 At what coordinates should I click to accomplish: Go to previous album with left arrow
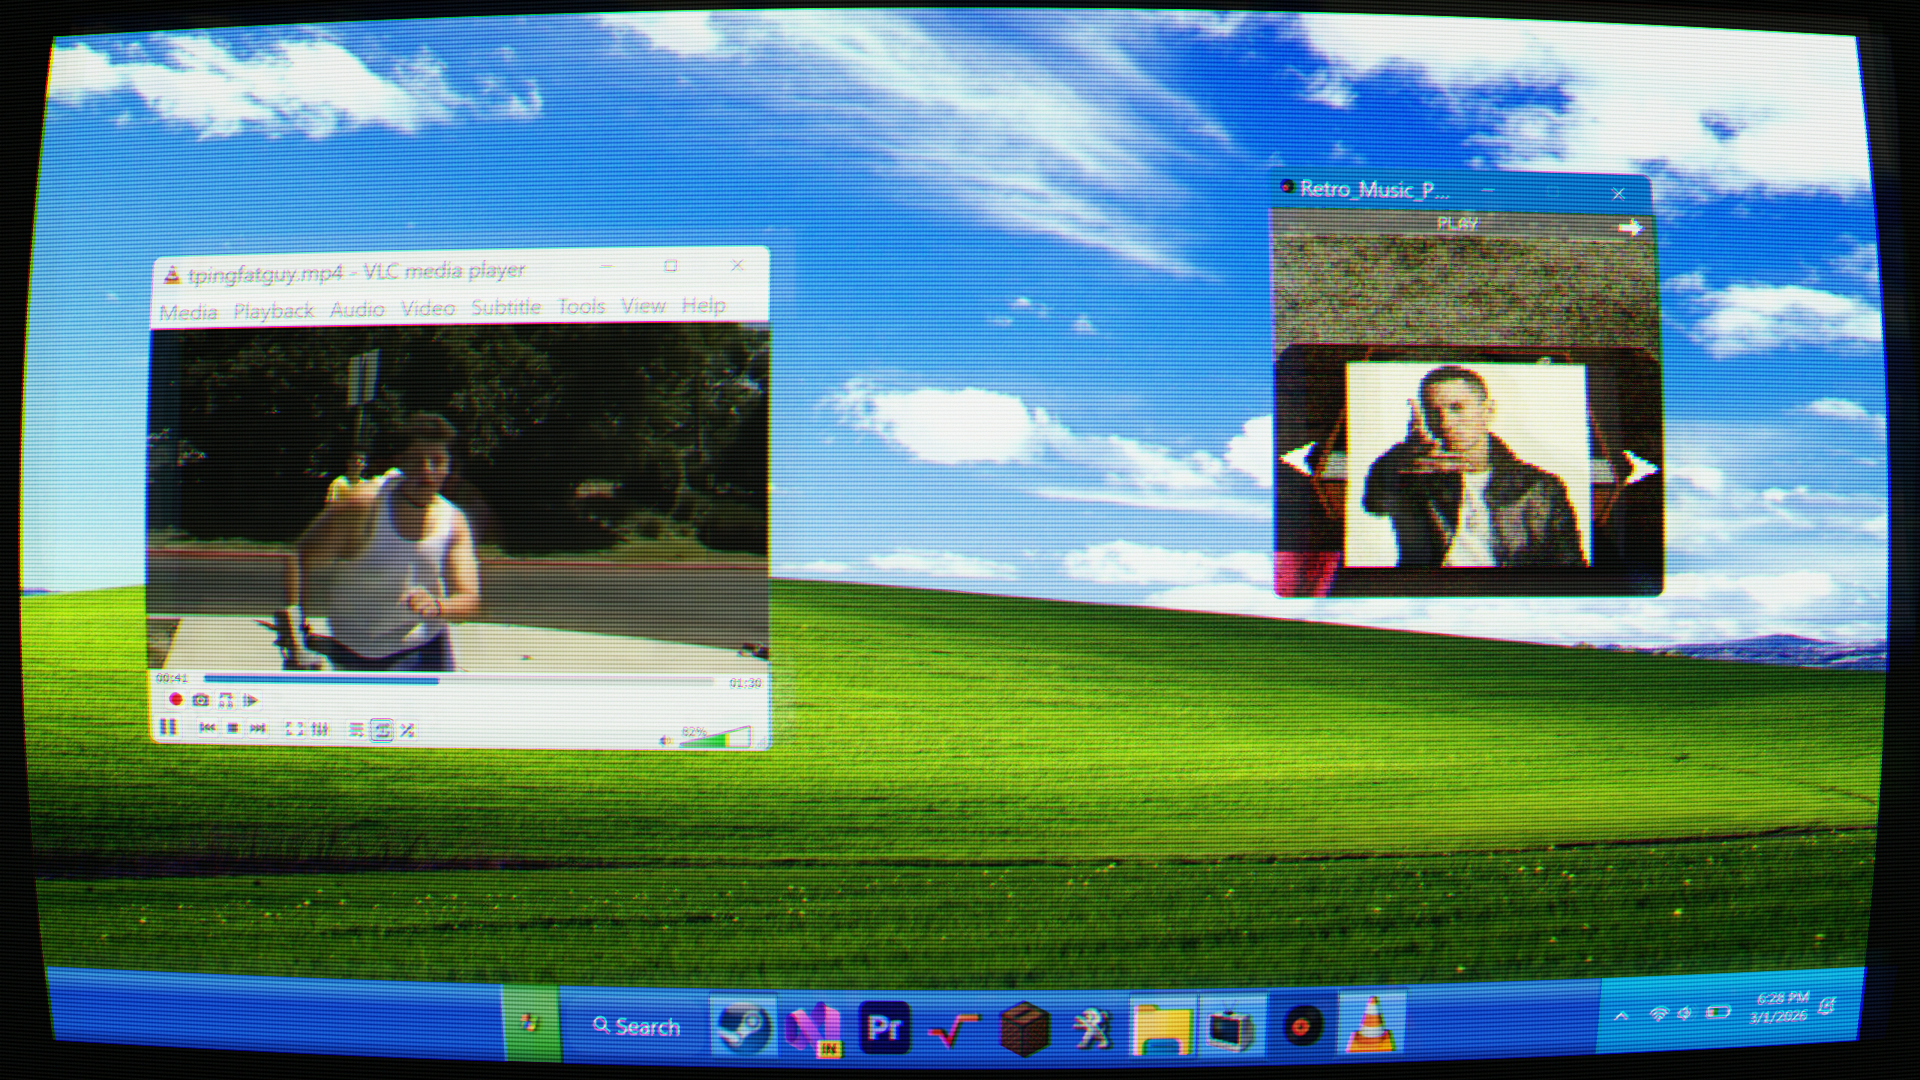1299,458
